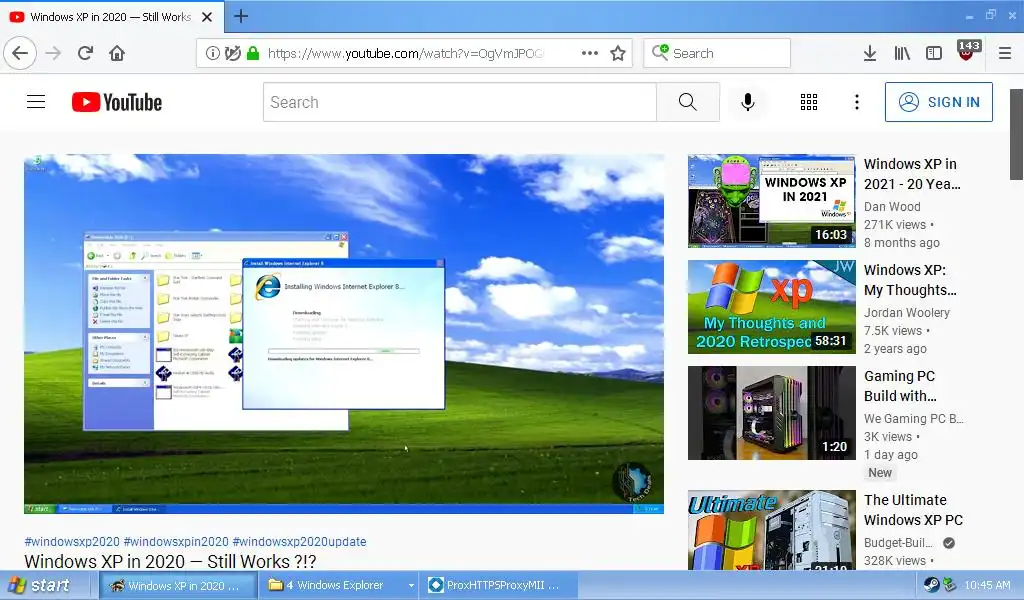Screen dimensions: 1024x600
Task: Click the tray icon beside the clock
Action: click(x=950, y=585)
